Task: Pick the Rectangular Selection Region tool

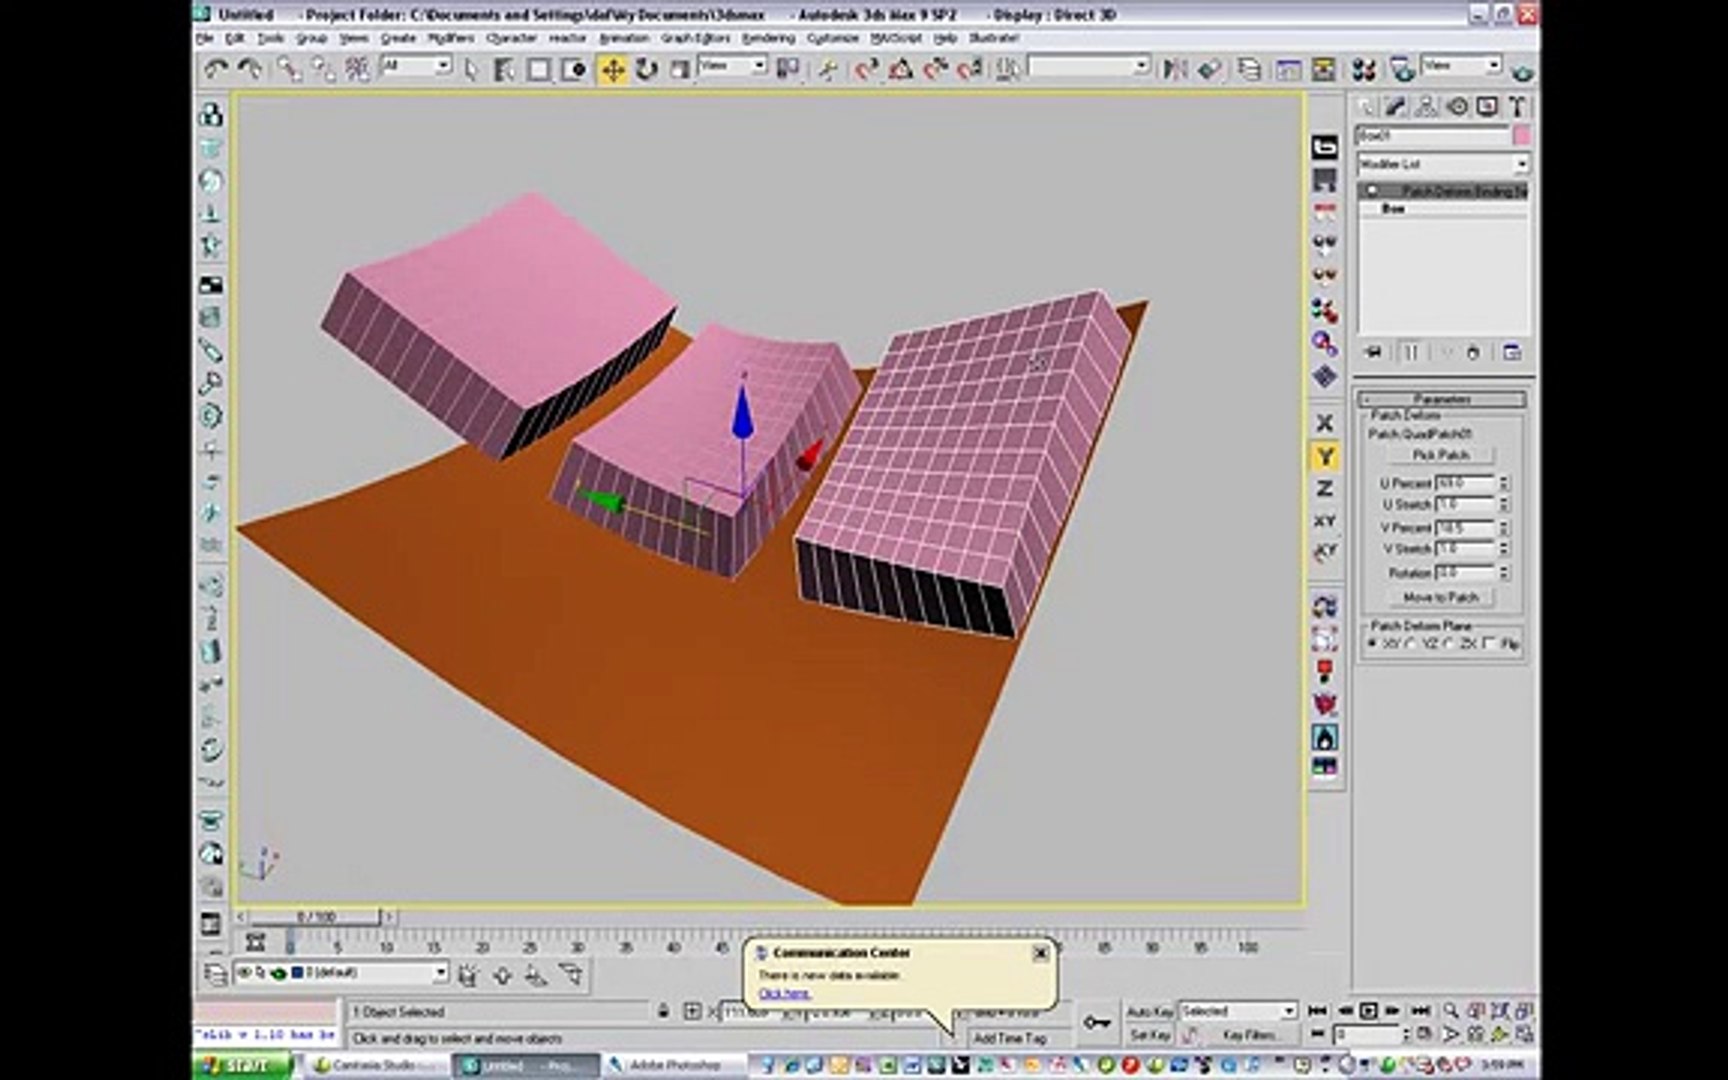Action: (x=539, y=69)
